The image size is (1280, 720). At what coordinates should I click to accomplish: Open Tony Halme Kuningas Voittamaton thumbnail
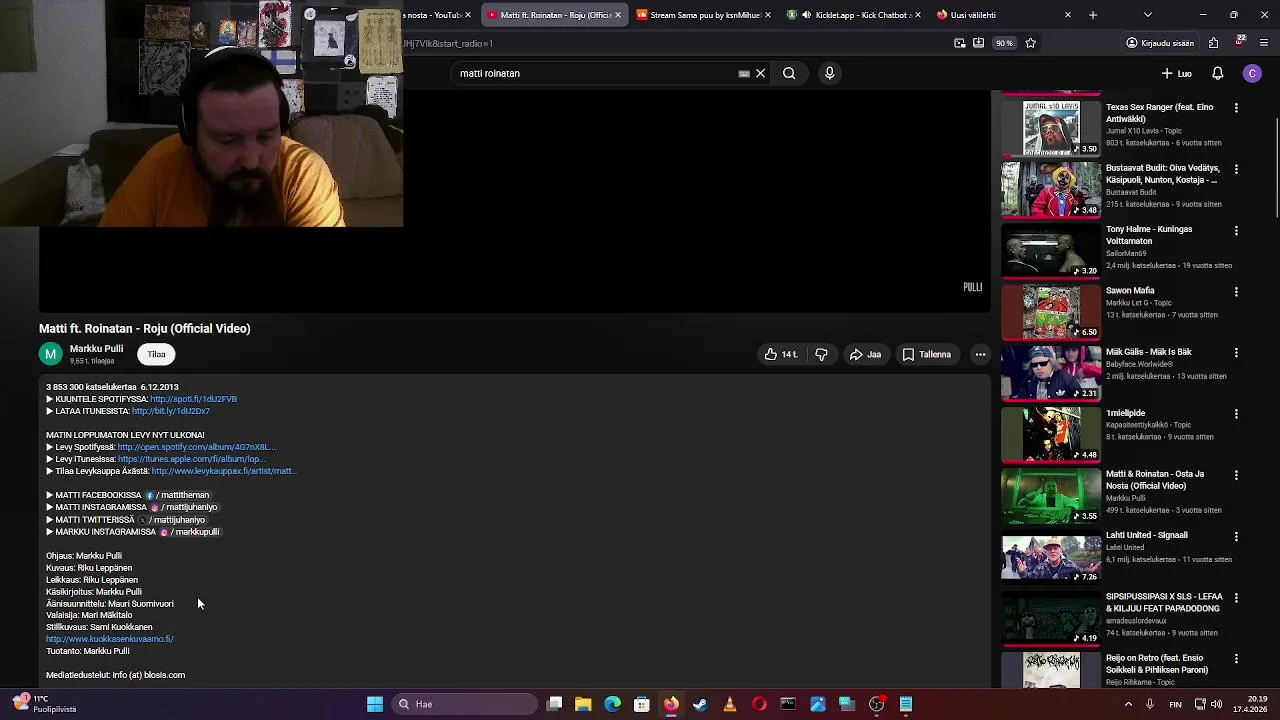[1051, 250]
